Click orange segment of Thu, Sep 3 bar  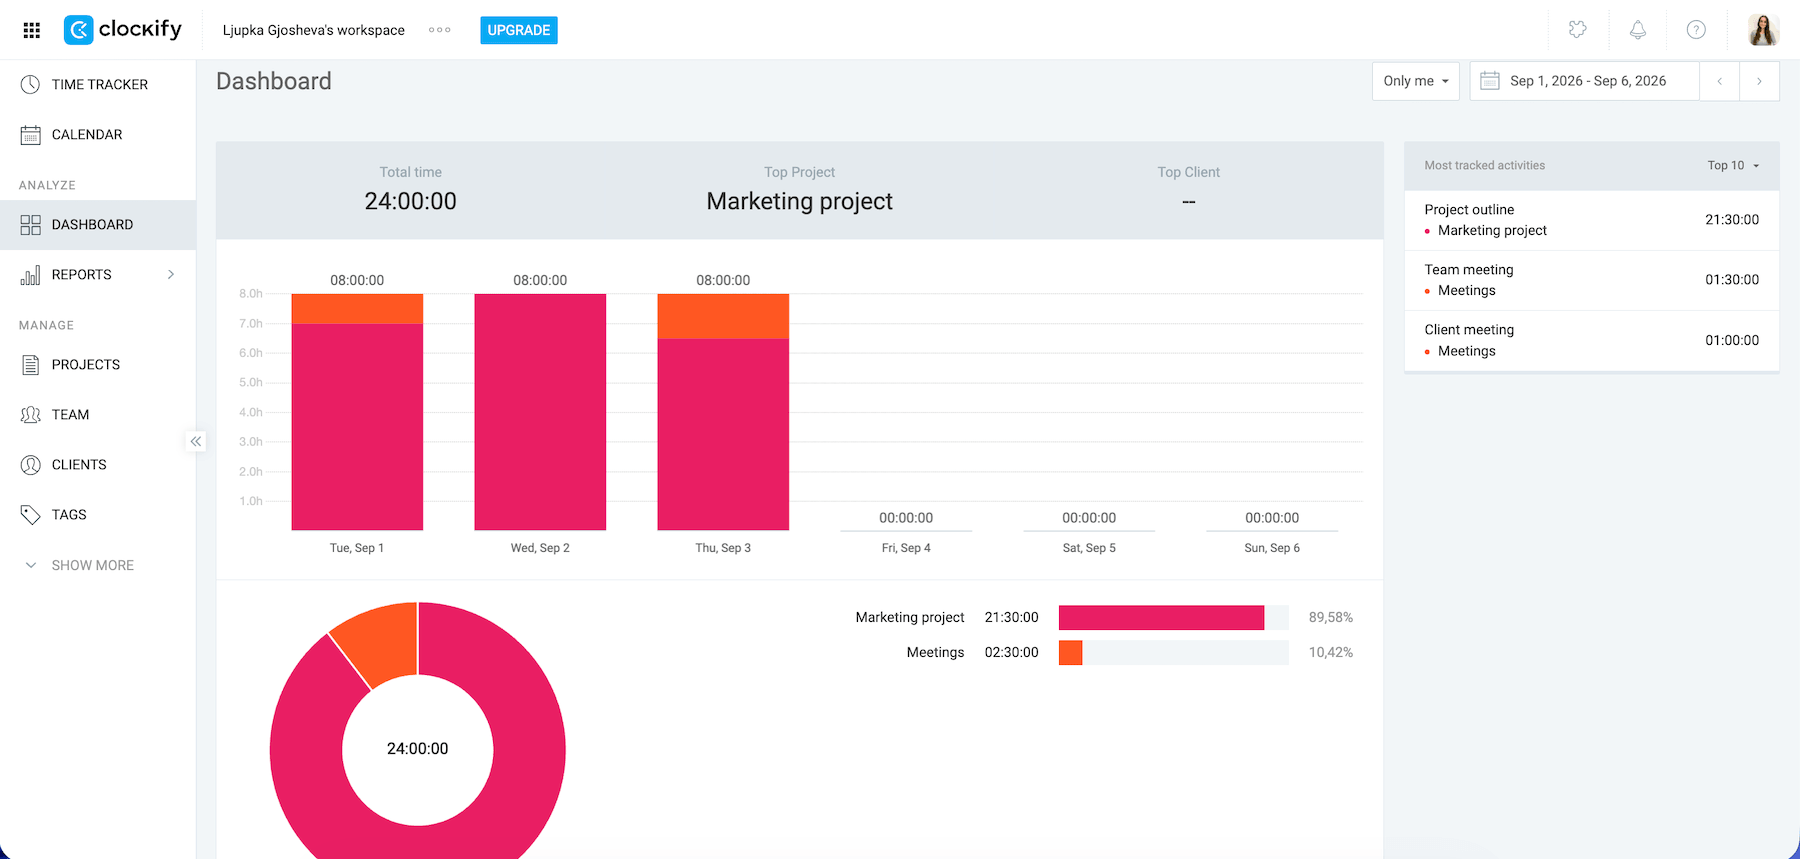click(x=723, y=316)
